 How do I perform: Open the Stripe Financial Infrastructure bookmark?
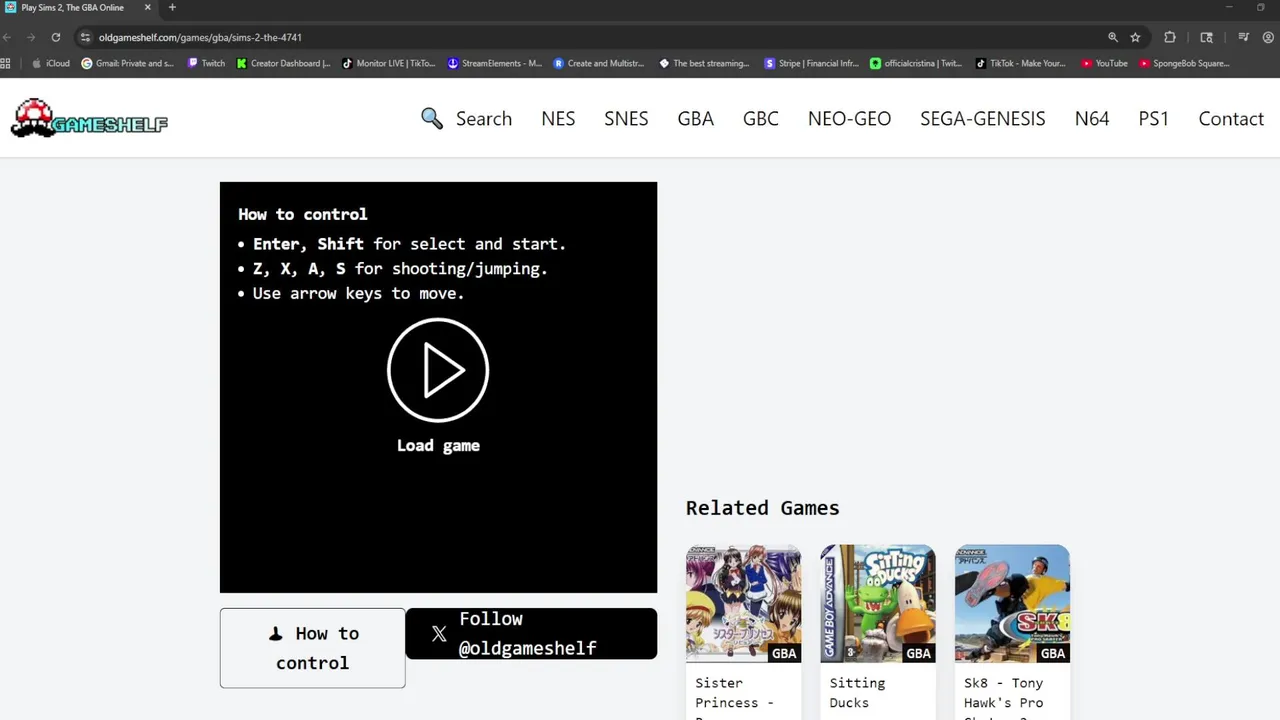click(811, 63)
